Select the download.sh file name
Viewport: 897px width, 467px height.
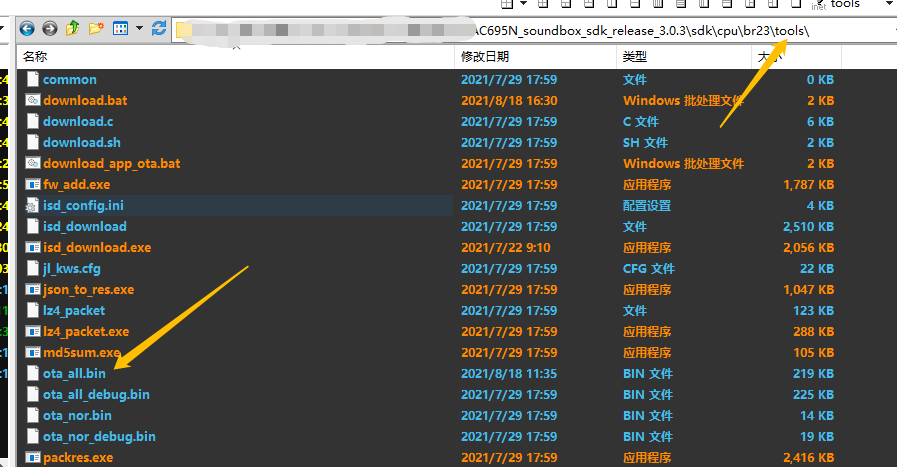click(82, 143)
